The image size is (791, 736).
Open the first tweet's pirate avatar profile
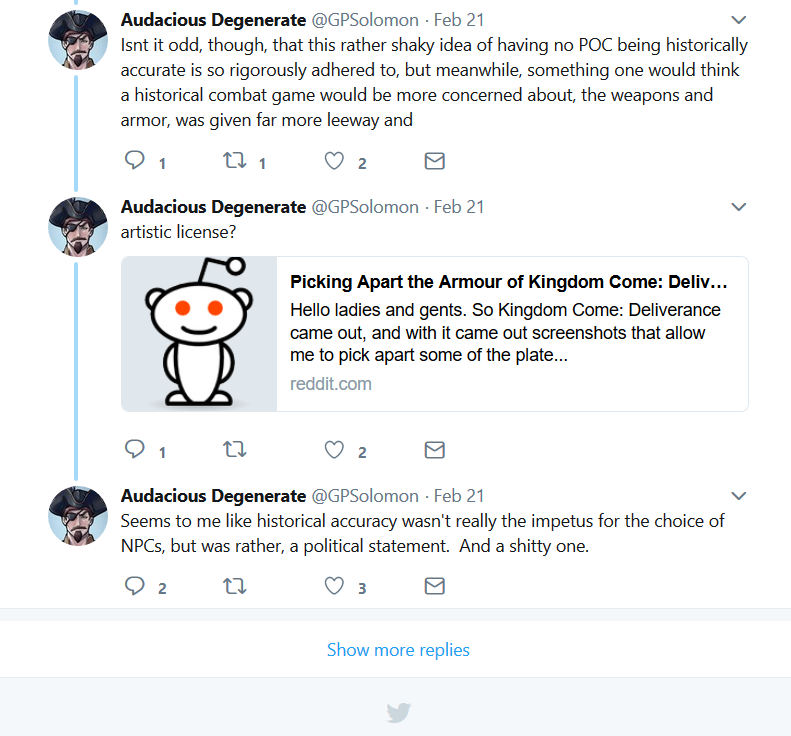(x=78, y=39)
